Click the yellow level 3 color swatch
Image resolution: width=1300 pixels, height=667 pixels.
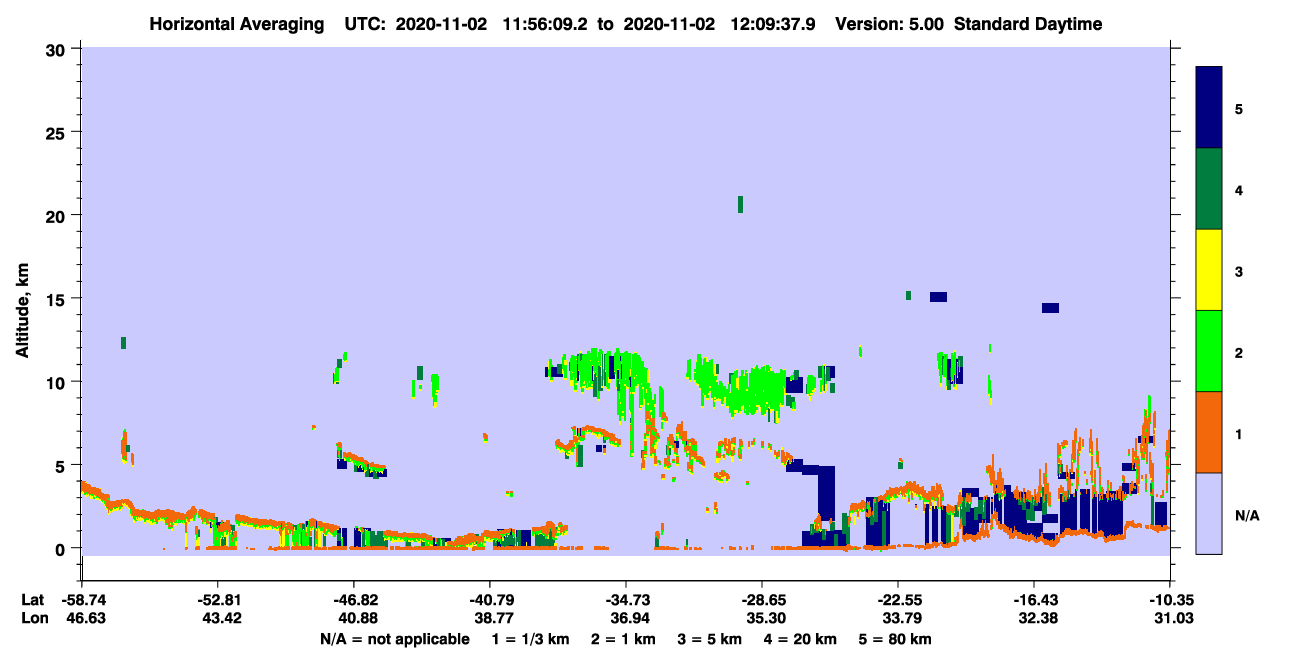coord(1209,270)
